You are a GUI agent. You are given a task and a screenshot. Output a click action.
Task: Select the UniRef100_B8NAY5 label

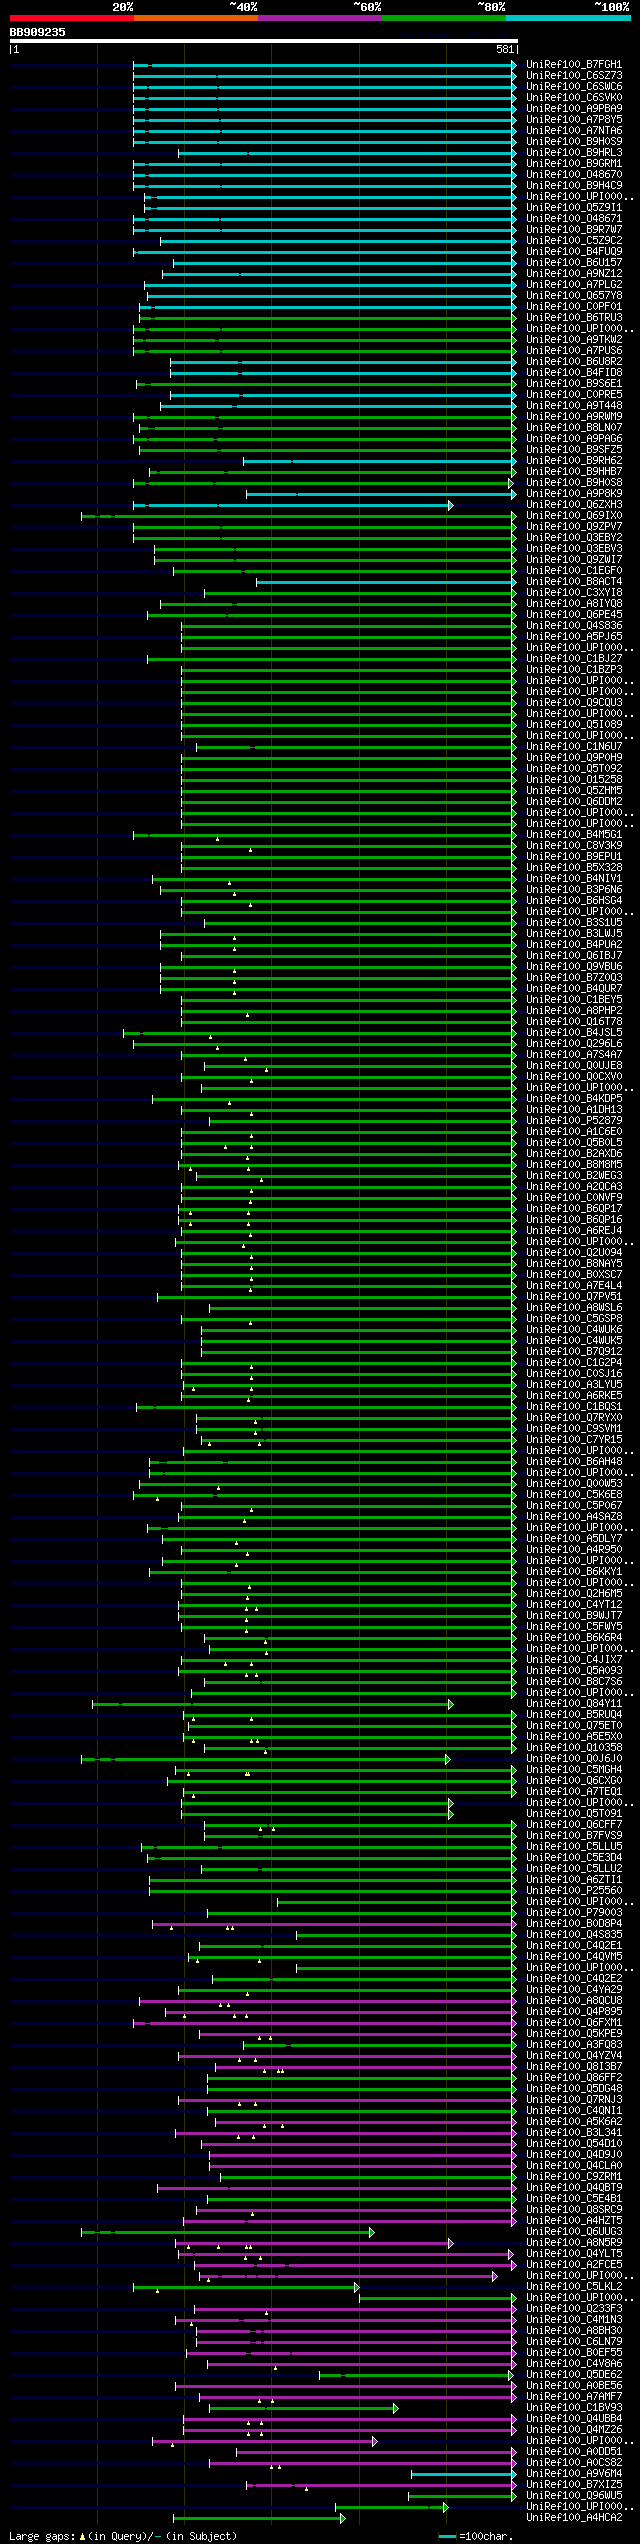(574, 1264)
